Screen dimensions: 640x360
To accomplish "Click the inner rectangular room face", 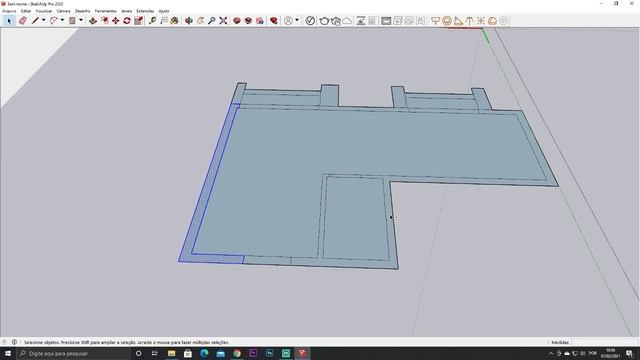I will point(356,218).
